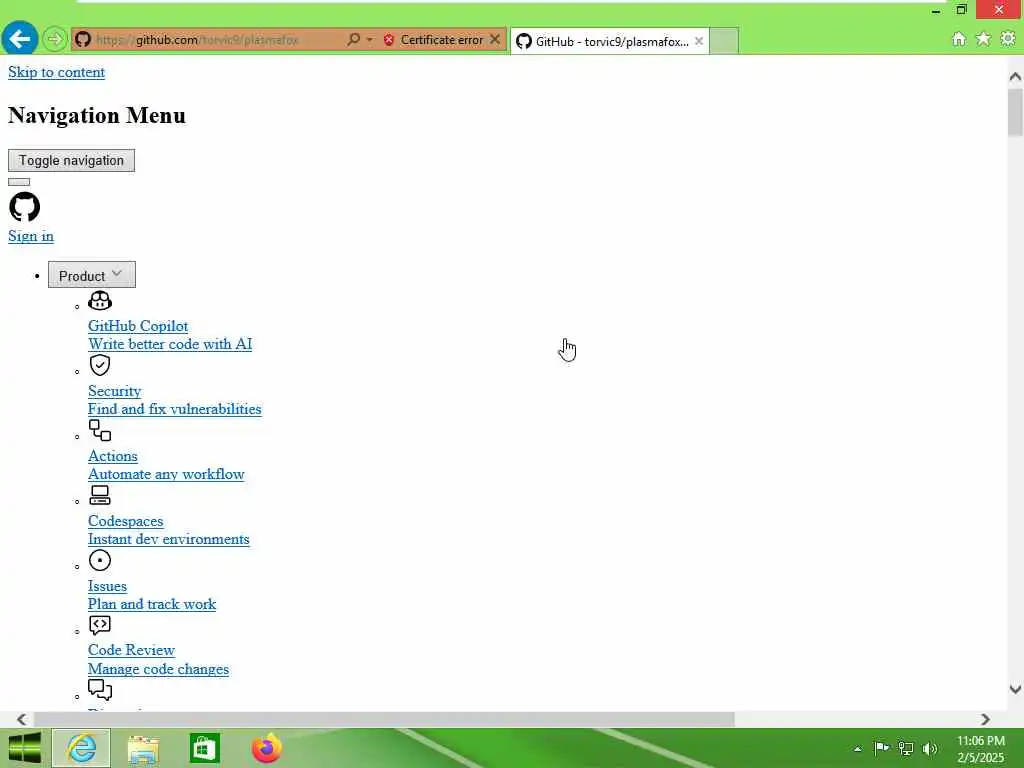Open the browser Home page icon
Viewport: 1024px width, 768px height.
click(x=959, y=39)
